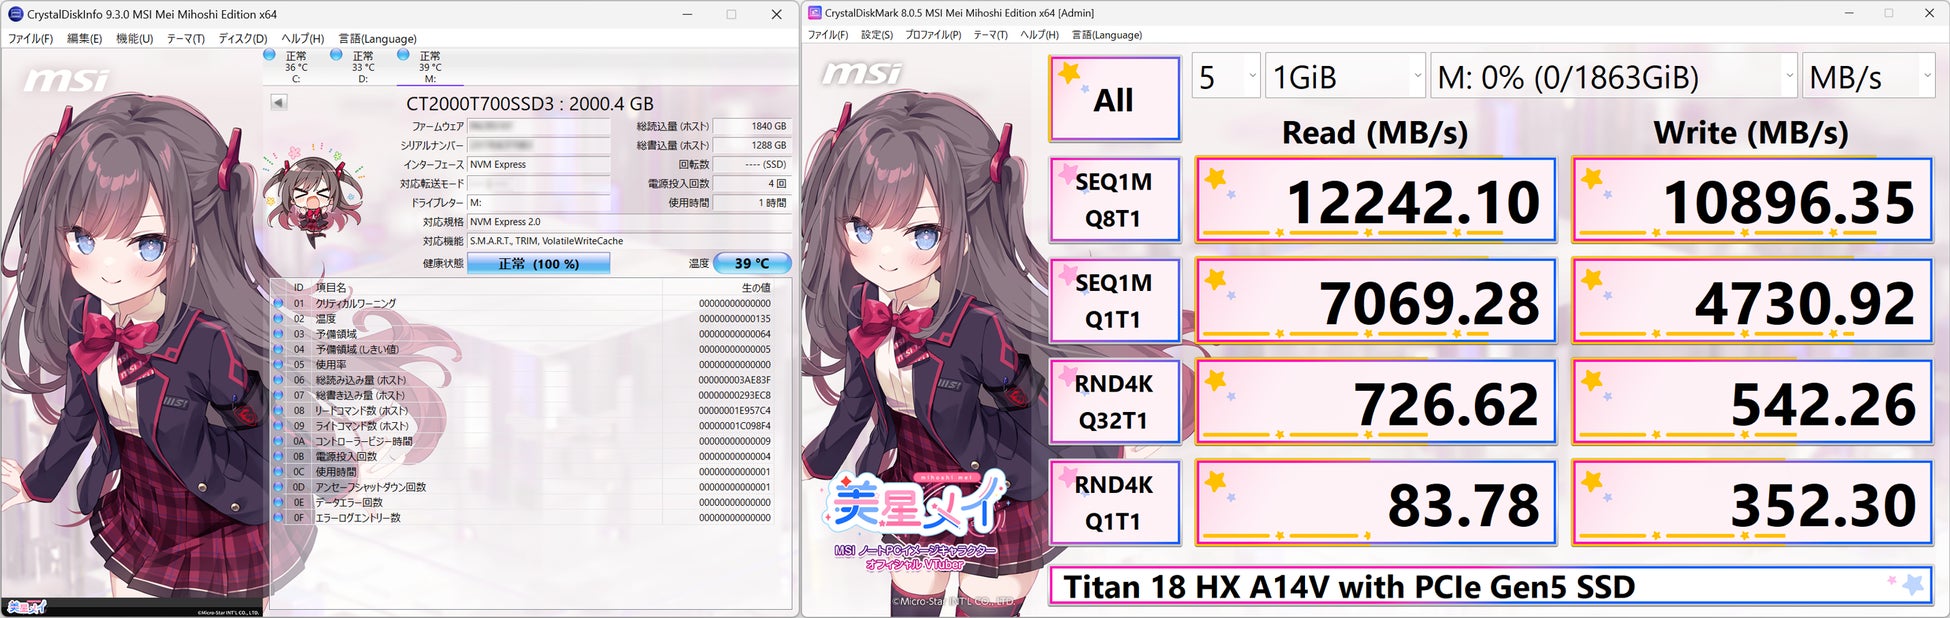Go to previous disk with left arrow

tap(279, 102)
